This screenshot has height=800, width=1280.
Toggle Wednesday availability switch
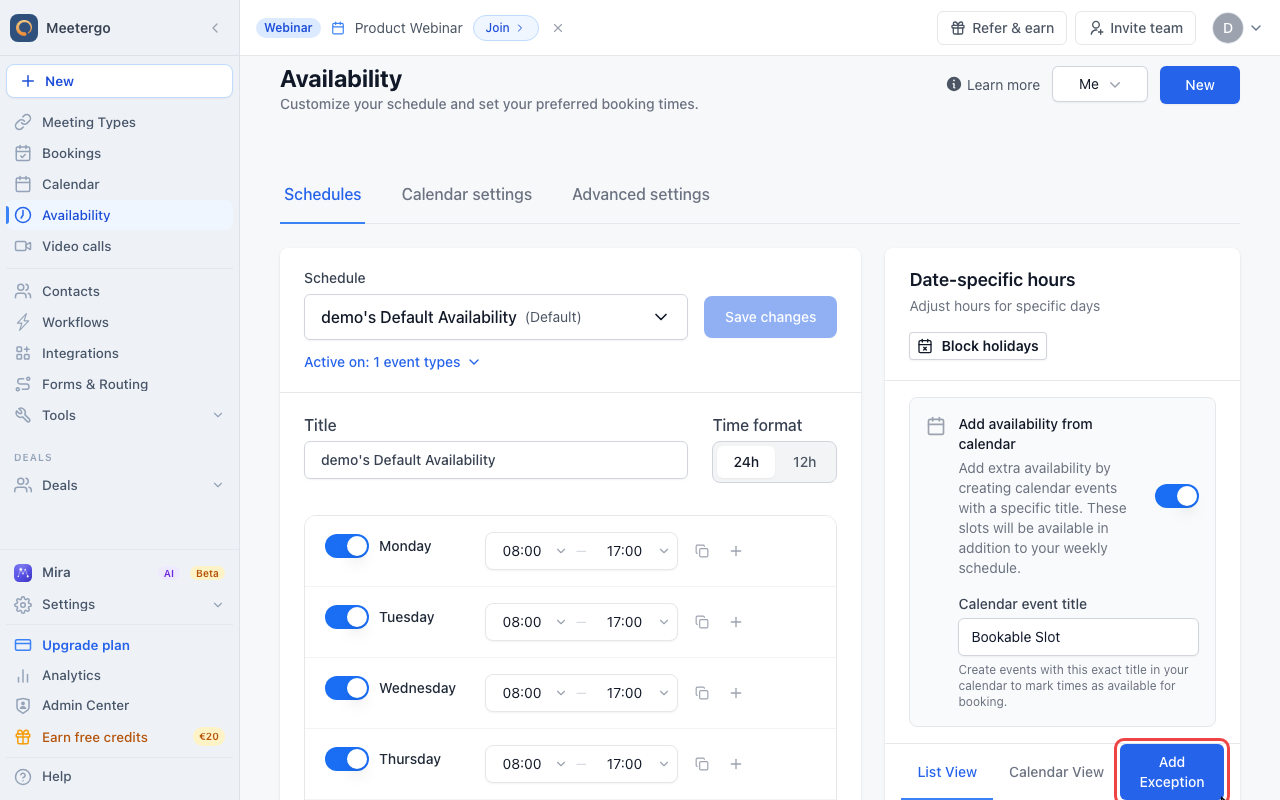347,688
